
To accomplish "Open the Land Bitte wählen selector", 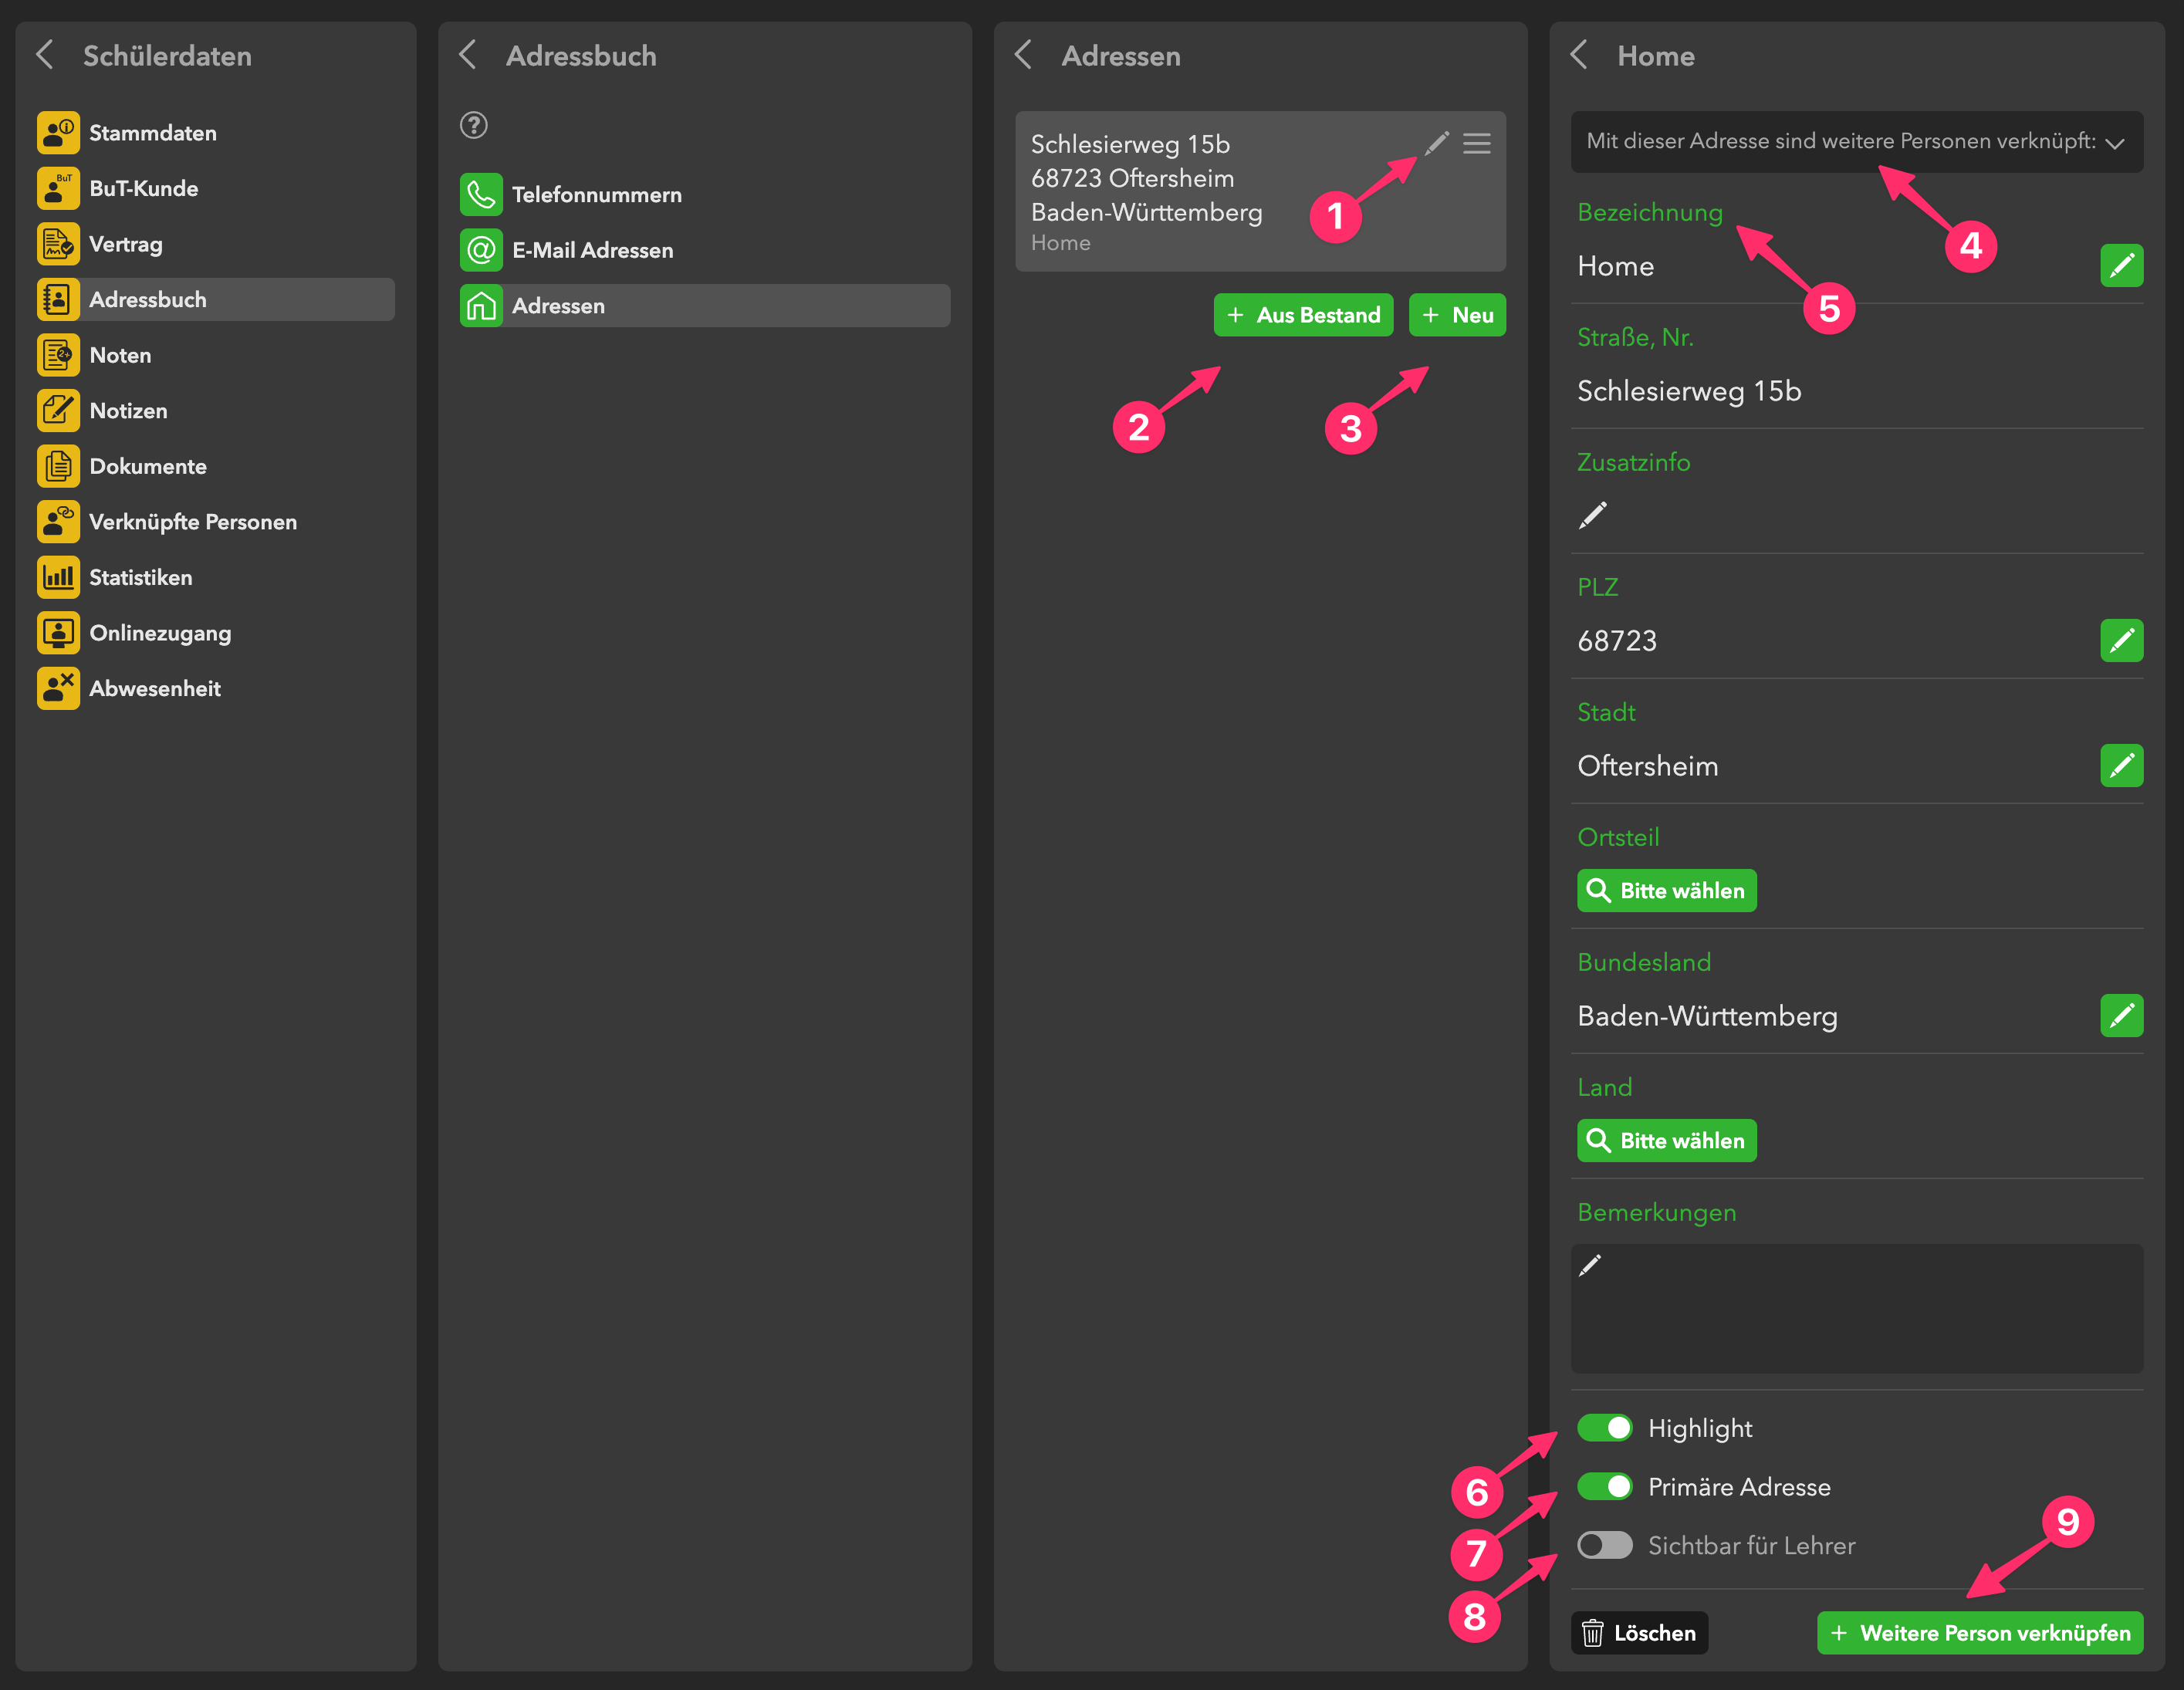I will pos(1666,1140).
